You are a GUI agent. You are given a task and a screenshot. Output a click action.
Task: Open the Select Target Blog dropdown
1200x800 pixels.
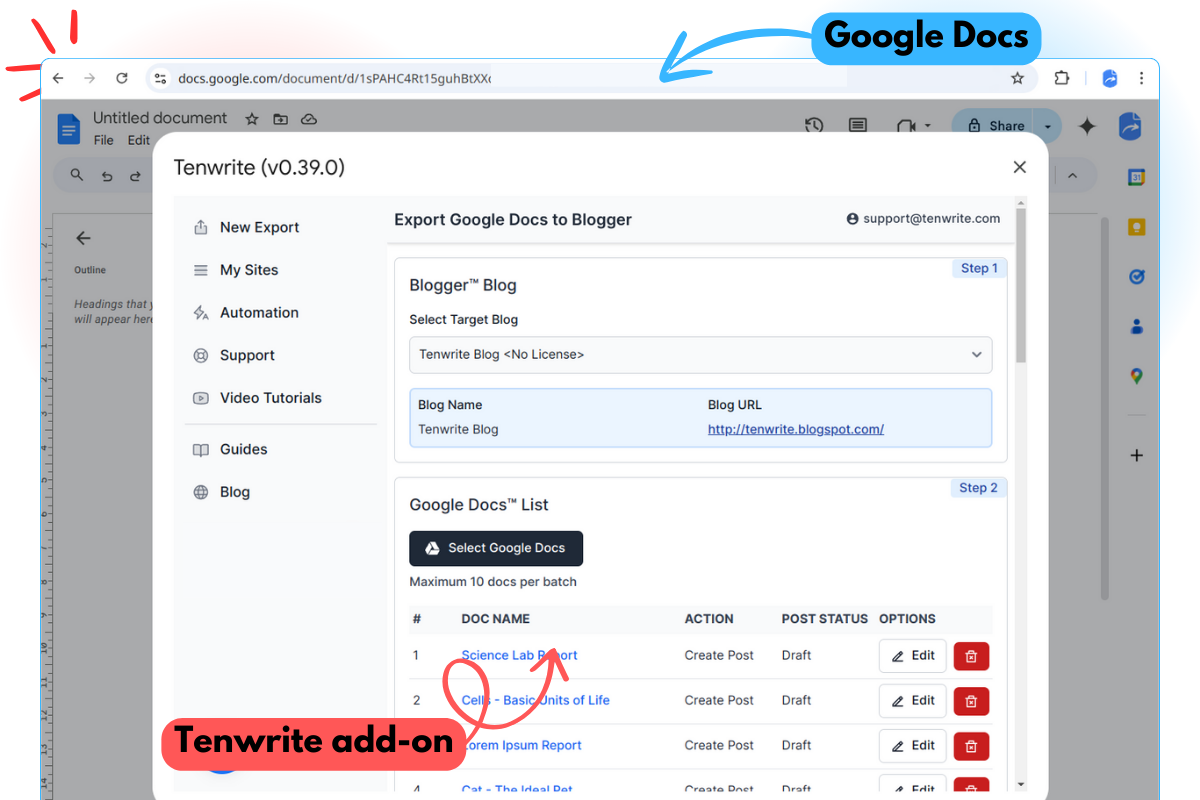(x=700, y=355)
